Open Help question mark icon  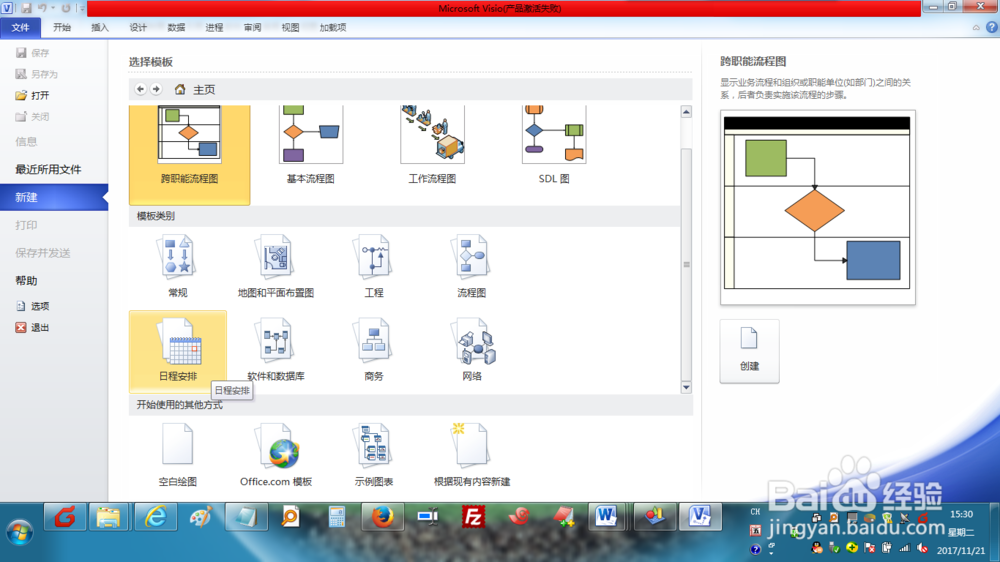pyautogui.click(x=992, y=27)
